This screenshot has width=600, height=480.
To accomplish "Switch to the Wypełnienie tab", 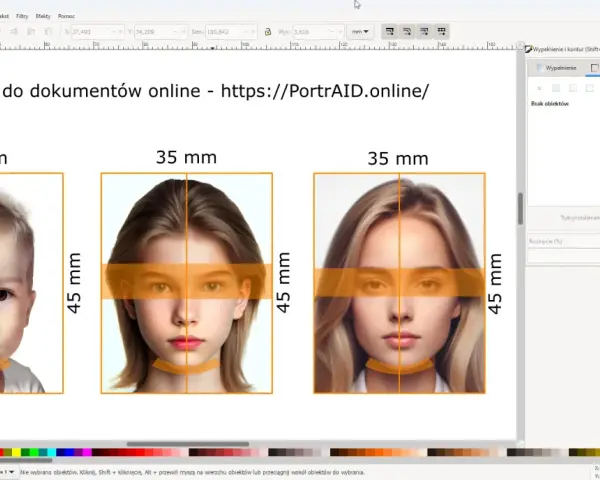I will coord(556,68).
